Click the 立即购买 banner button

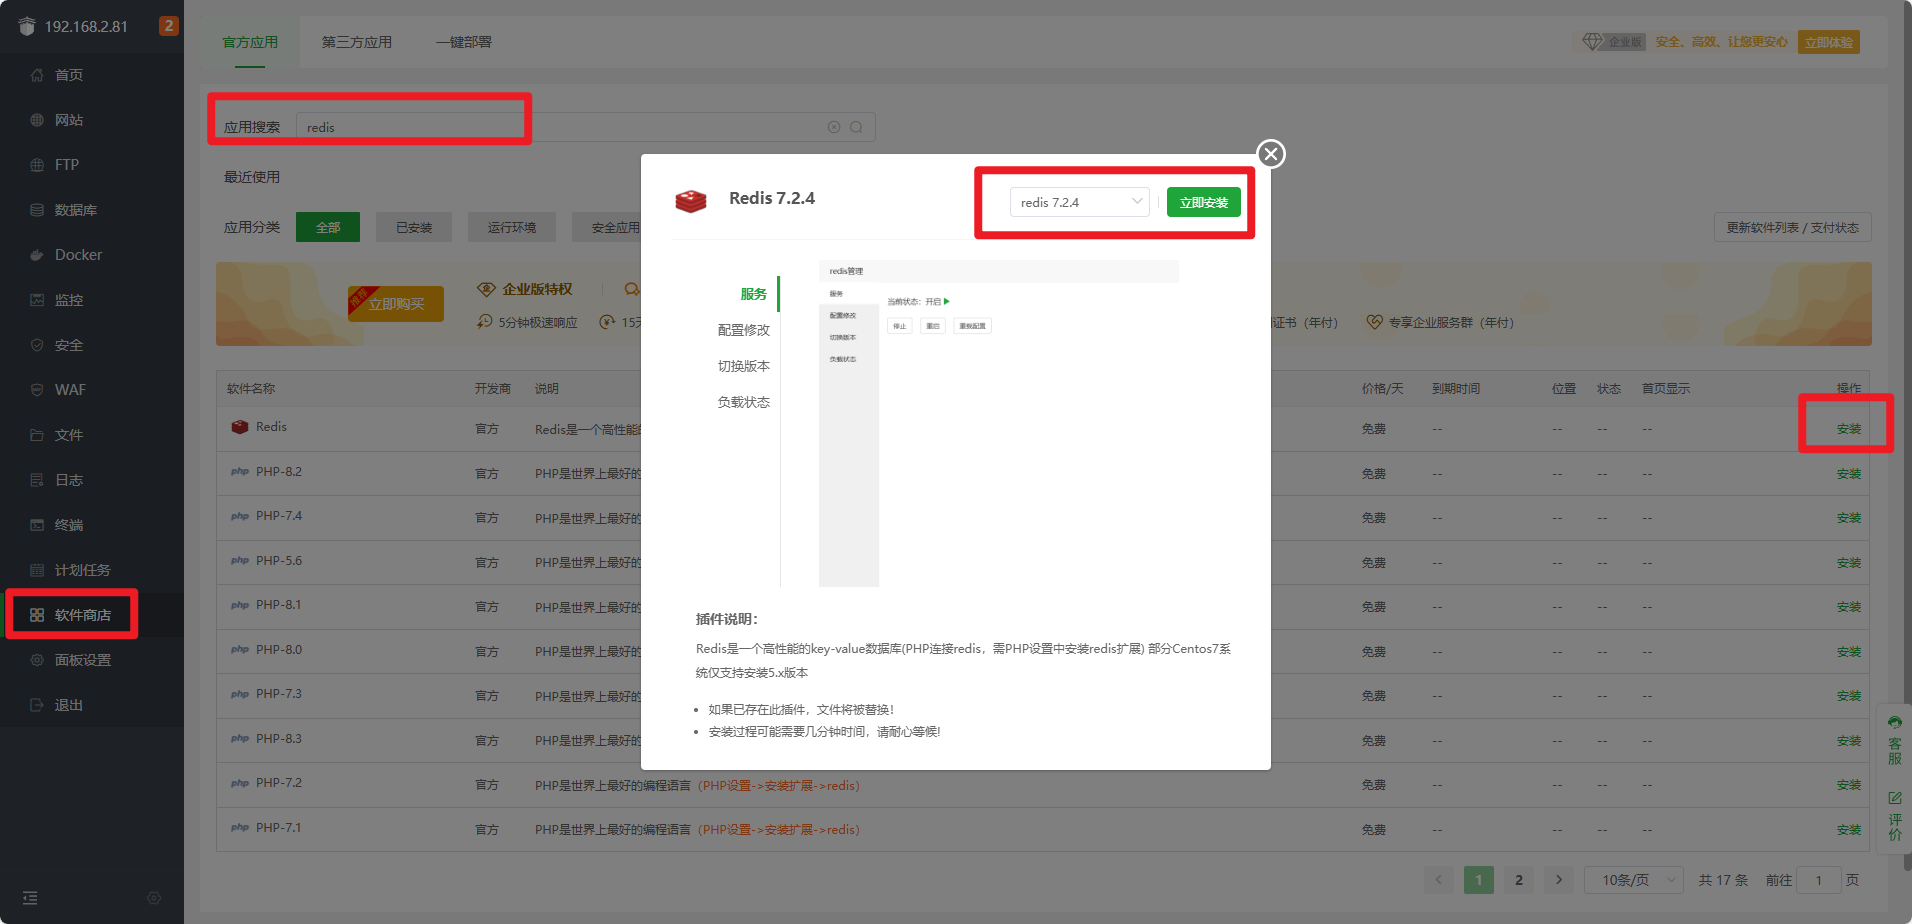396,304
